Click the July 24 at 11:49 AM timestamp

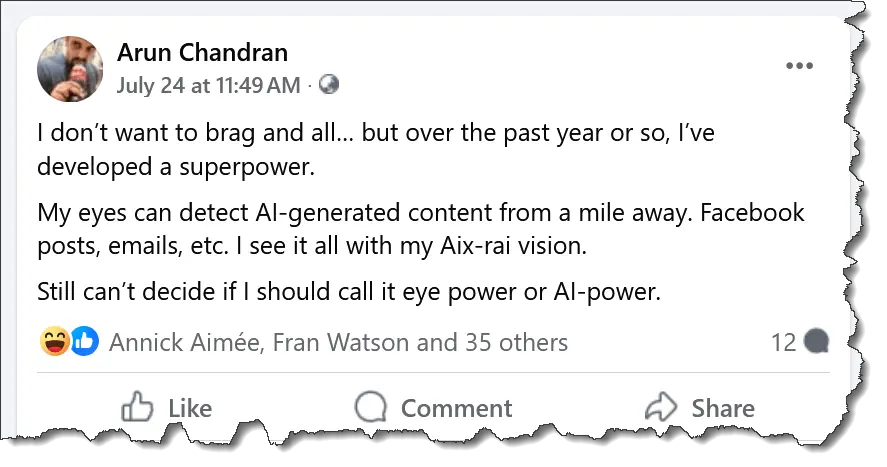208,85
